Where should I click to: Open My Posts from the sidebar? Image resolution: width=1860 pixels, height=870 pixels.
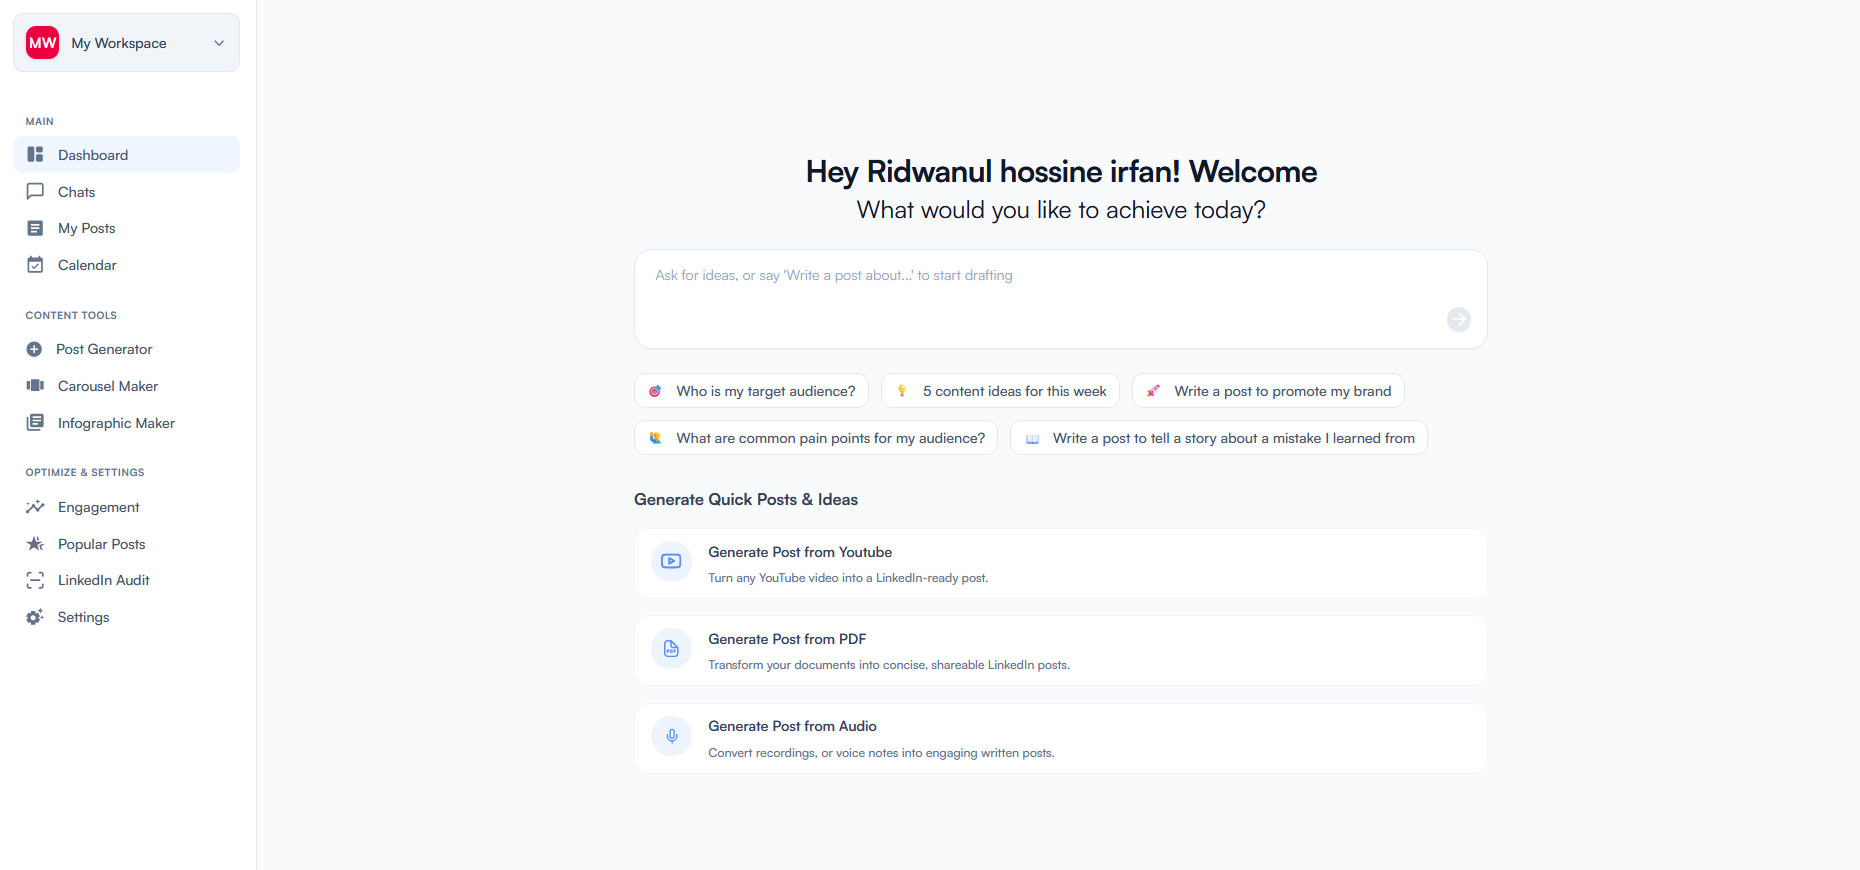tap(86, 228)
